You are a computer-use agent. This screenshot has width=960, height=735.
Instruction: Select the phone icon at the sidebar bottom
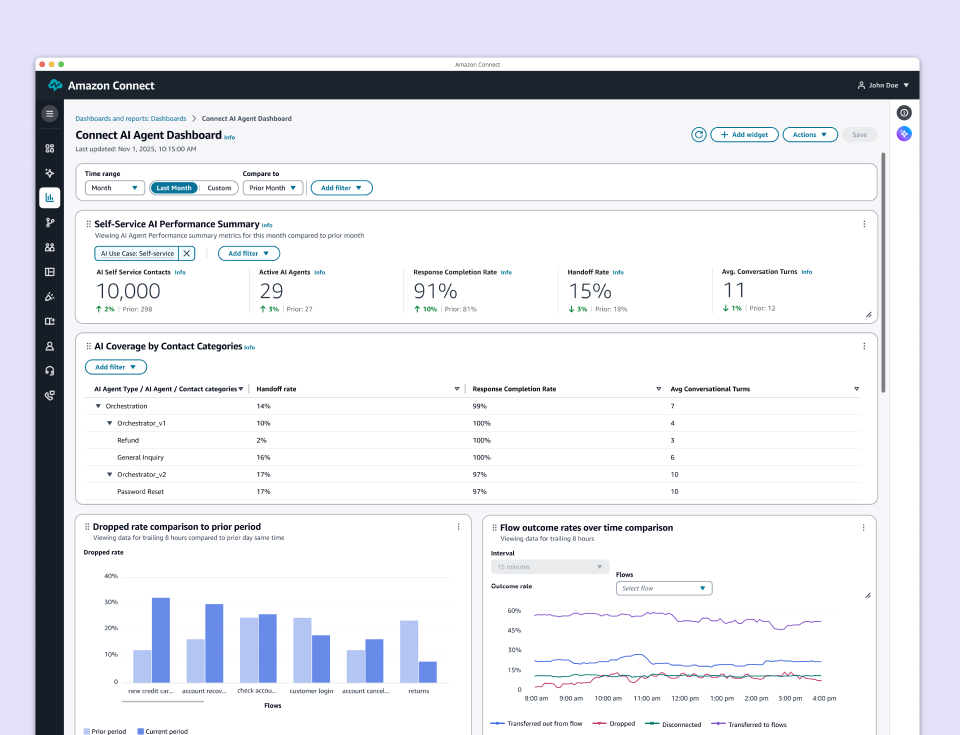coord(49,395)
